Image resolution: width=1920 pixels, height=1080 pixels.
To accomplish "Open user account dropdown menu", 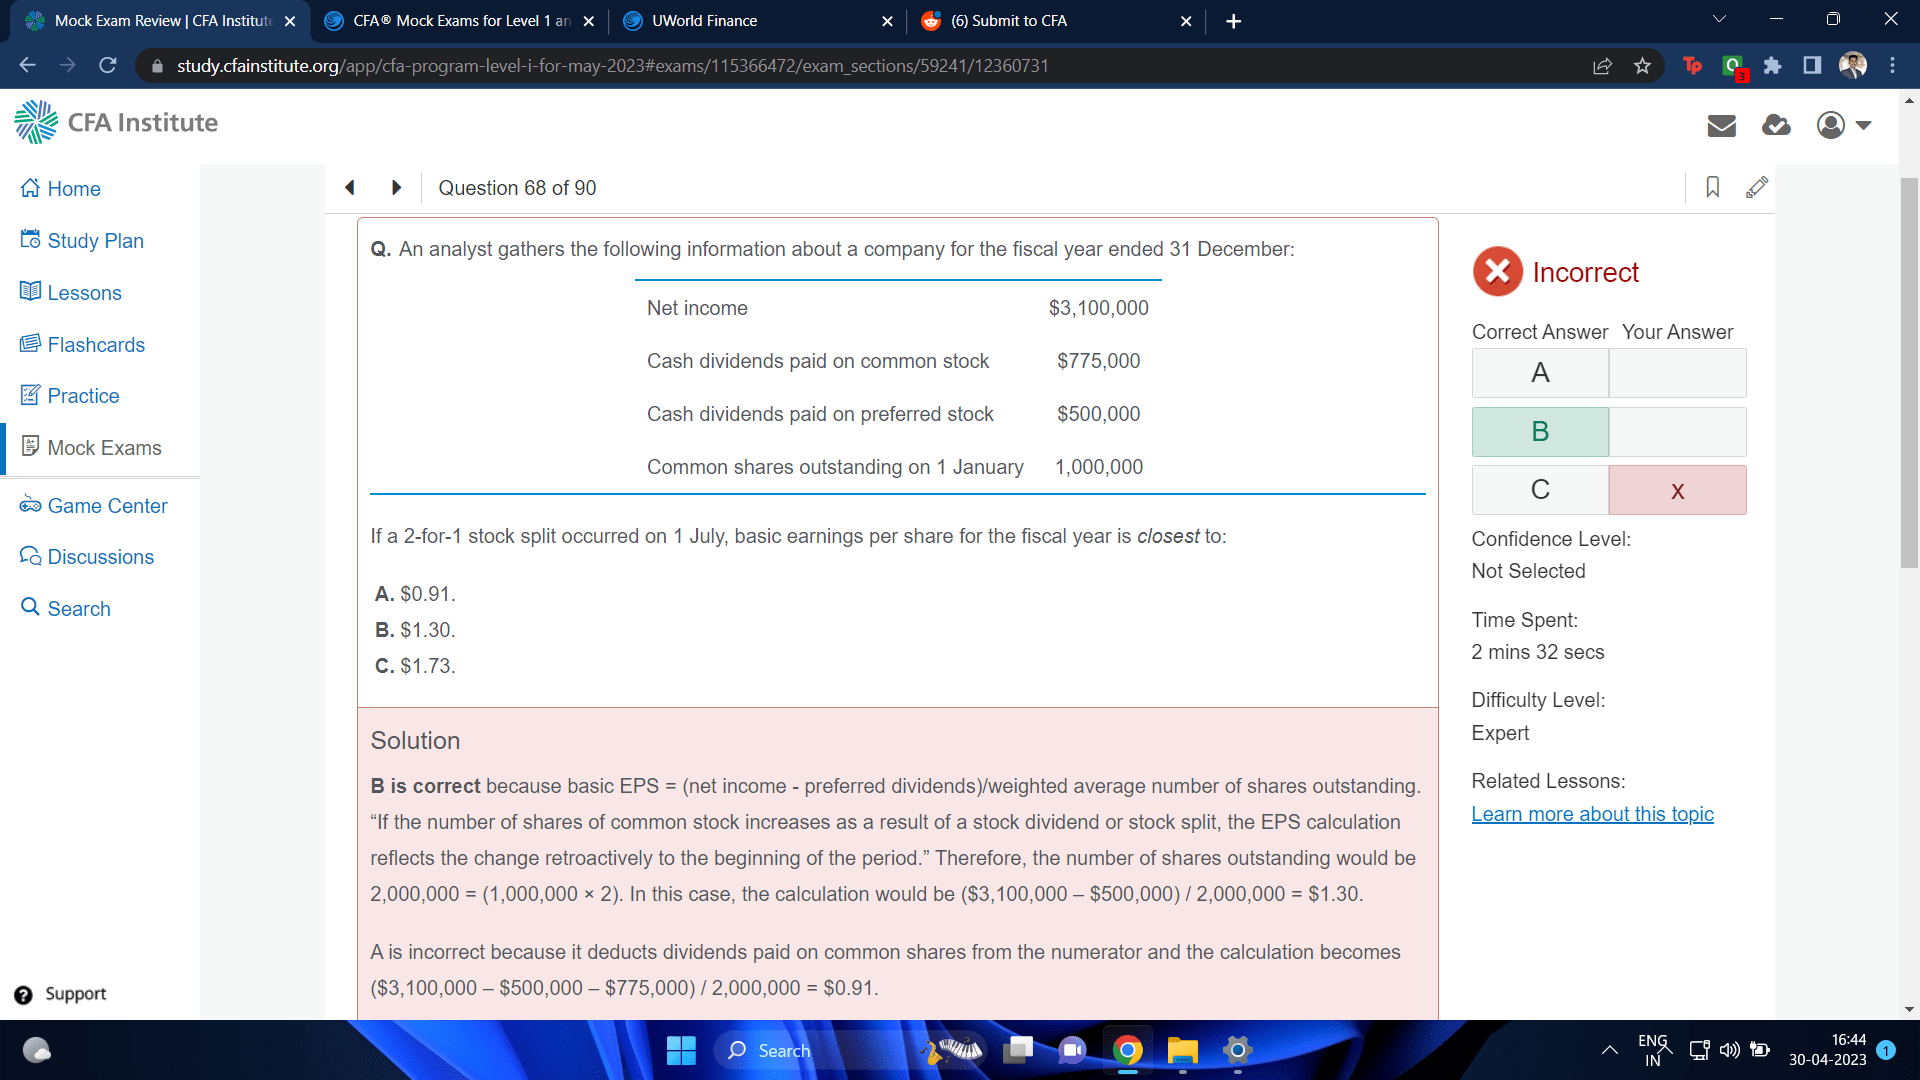I will point(1843,125).
